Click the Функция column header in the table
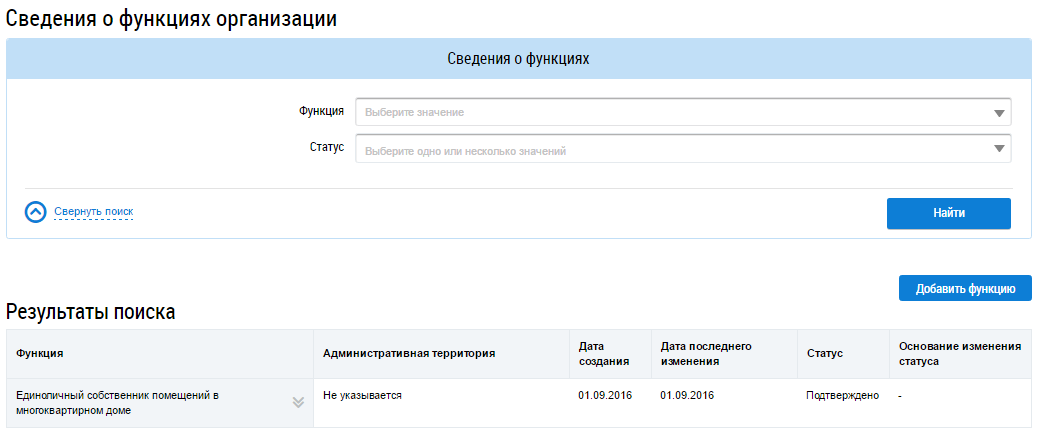This screenshot has width=1043, height=436. (x=41, y=354)
